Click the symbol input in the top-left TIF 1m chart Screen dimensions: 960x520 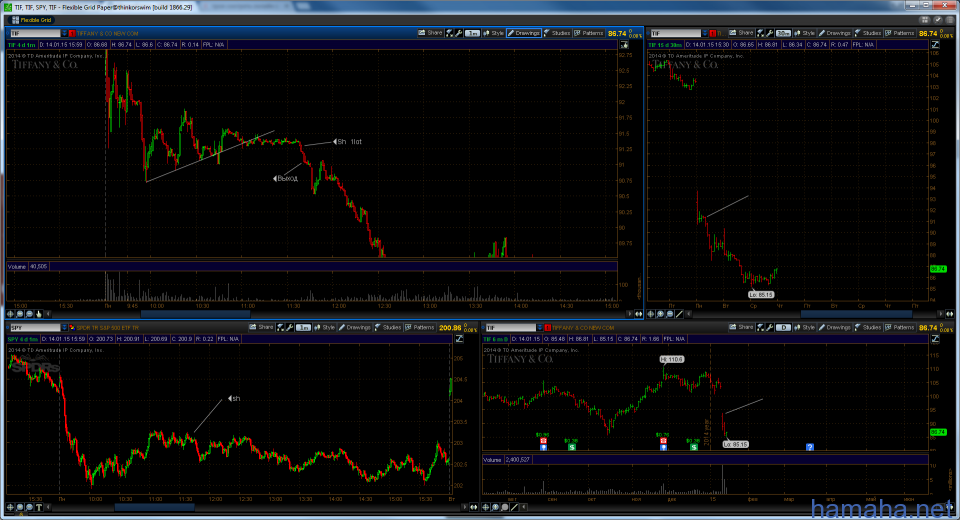(35, 33)
